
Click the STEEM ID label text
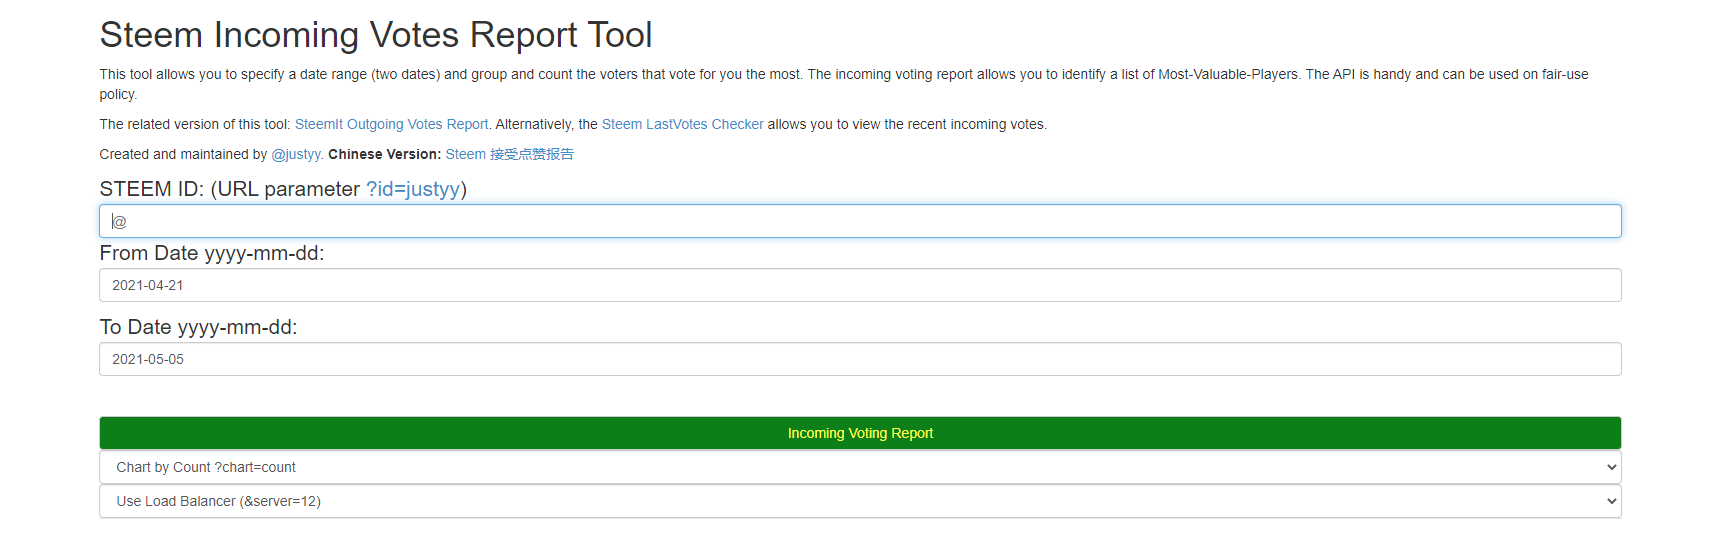coord(228,189)
